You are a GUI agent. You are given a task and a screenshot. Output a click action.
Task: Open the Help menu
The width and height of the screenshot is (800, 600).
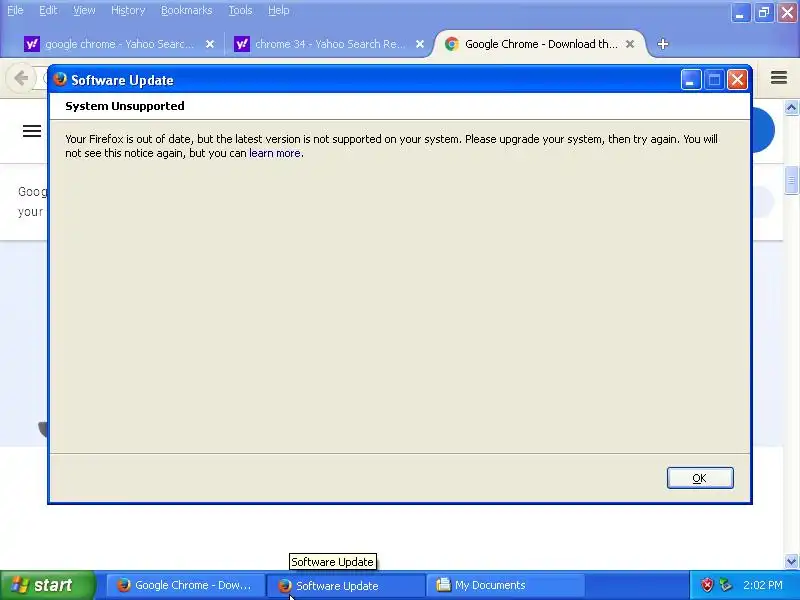[x=279, y=10]
